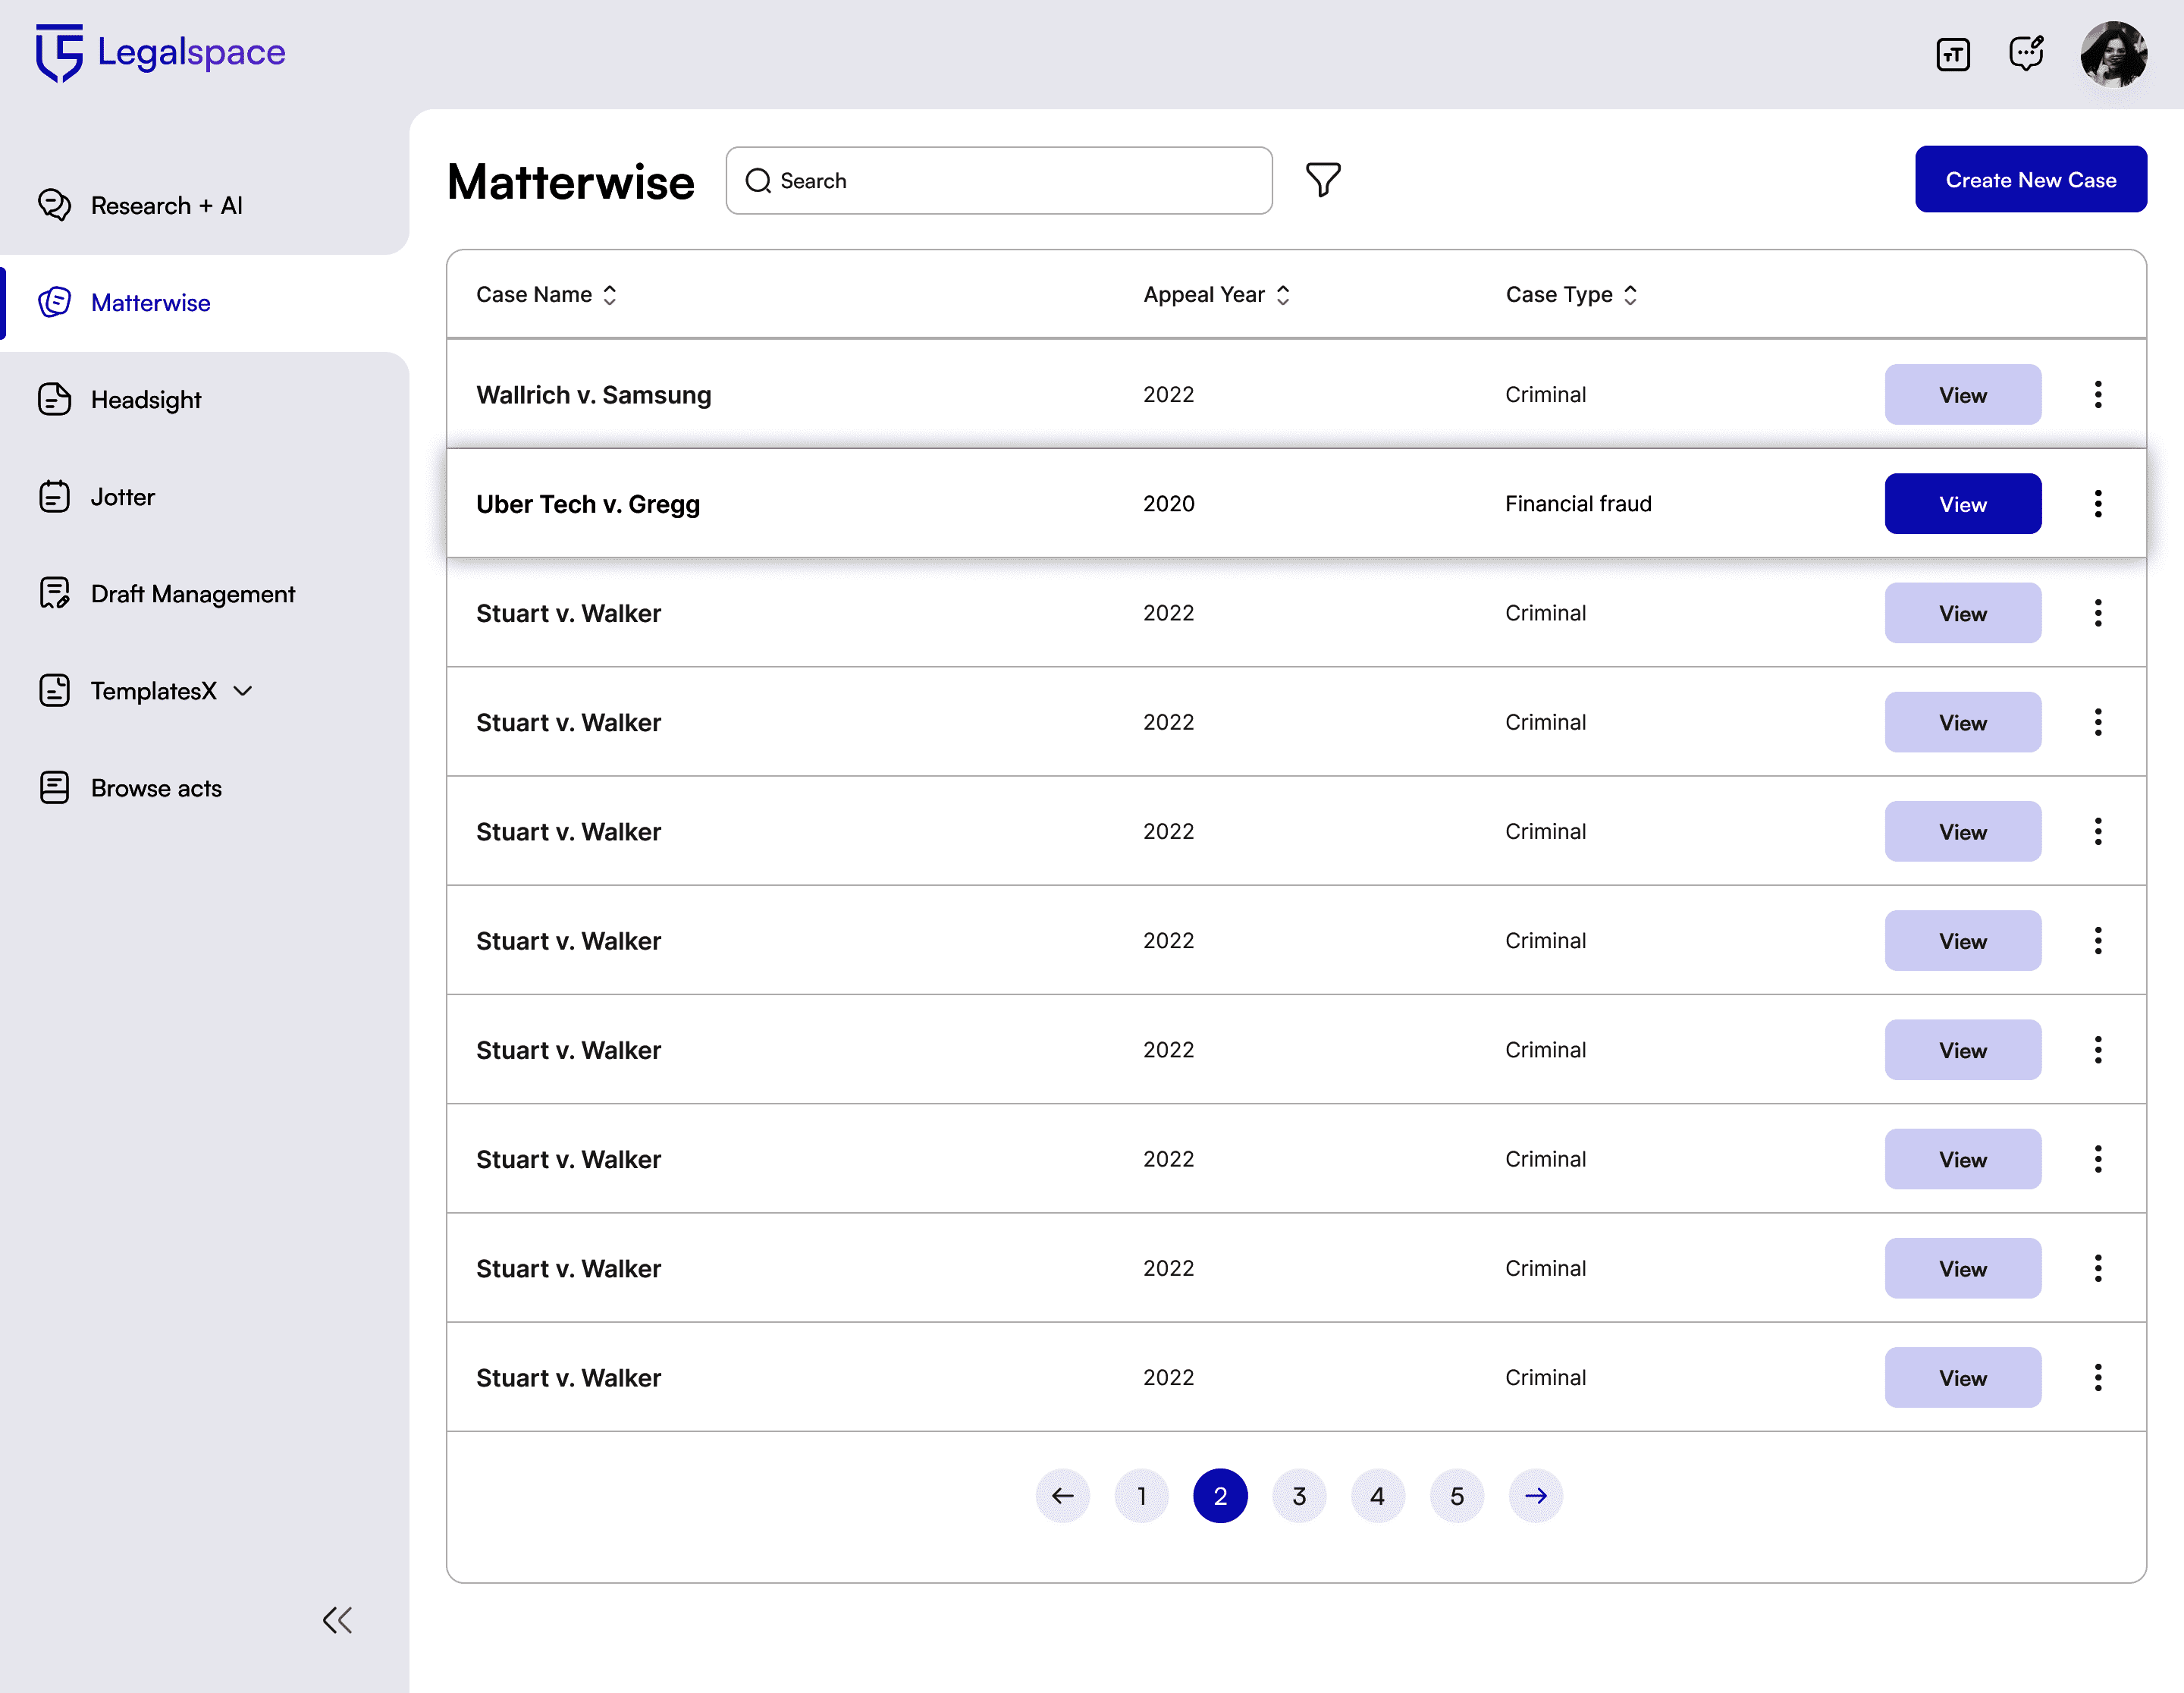Select page 3 in pagination
The width and height of the screenshot is (2184, 1693).
[x=1298, y=1495]
